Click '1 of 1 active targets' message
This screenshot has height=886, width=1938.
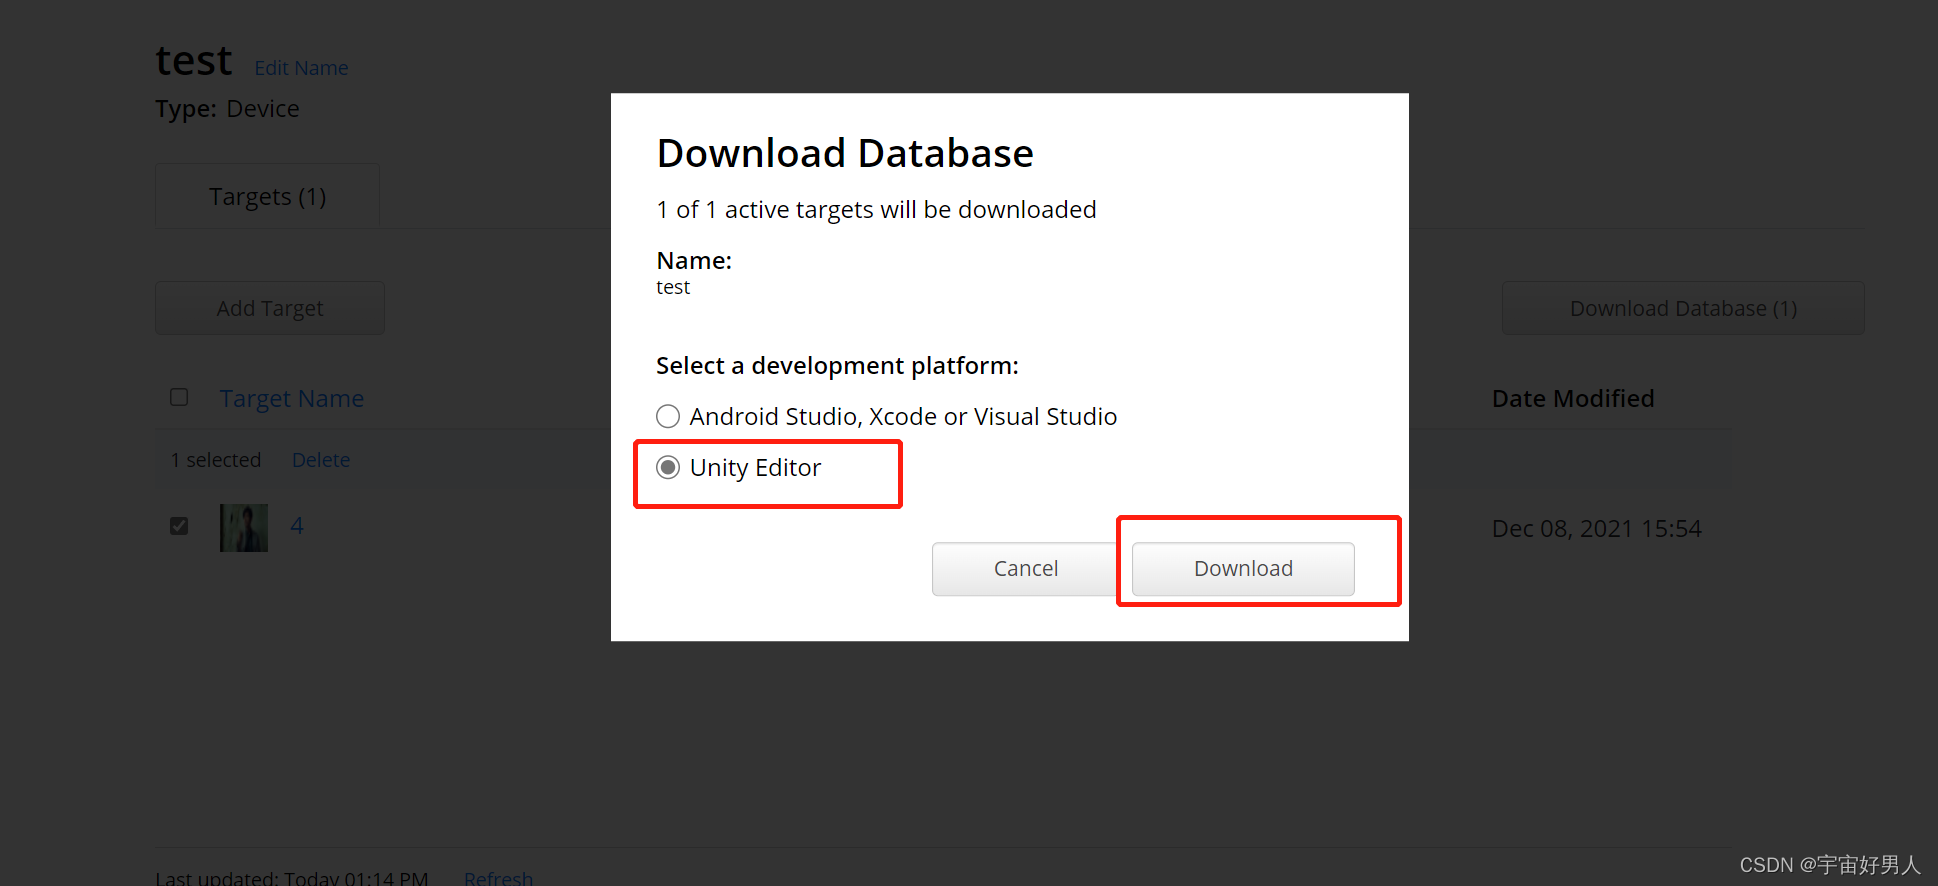(x=876, y=209)
